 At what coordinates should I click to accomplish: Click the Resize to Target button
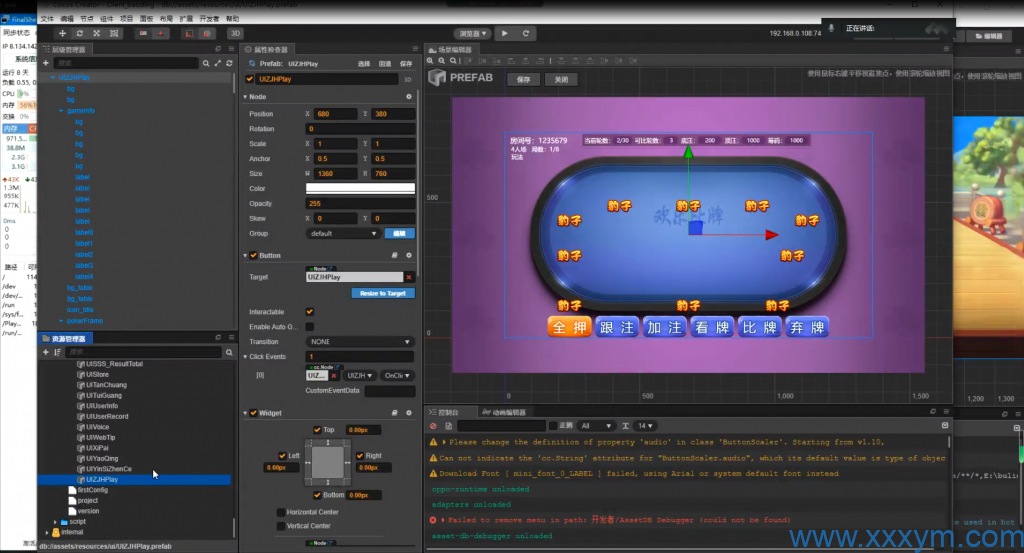pyautogui.click(x=382, y=293)
